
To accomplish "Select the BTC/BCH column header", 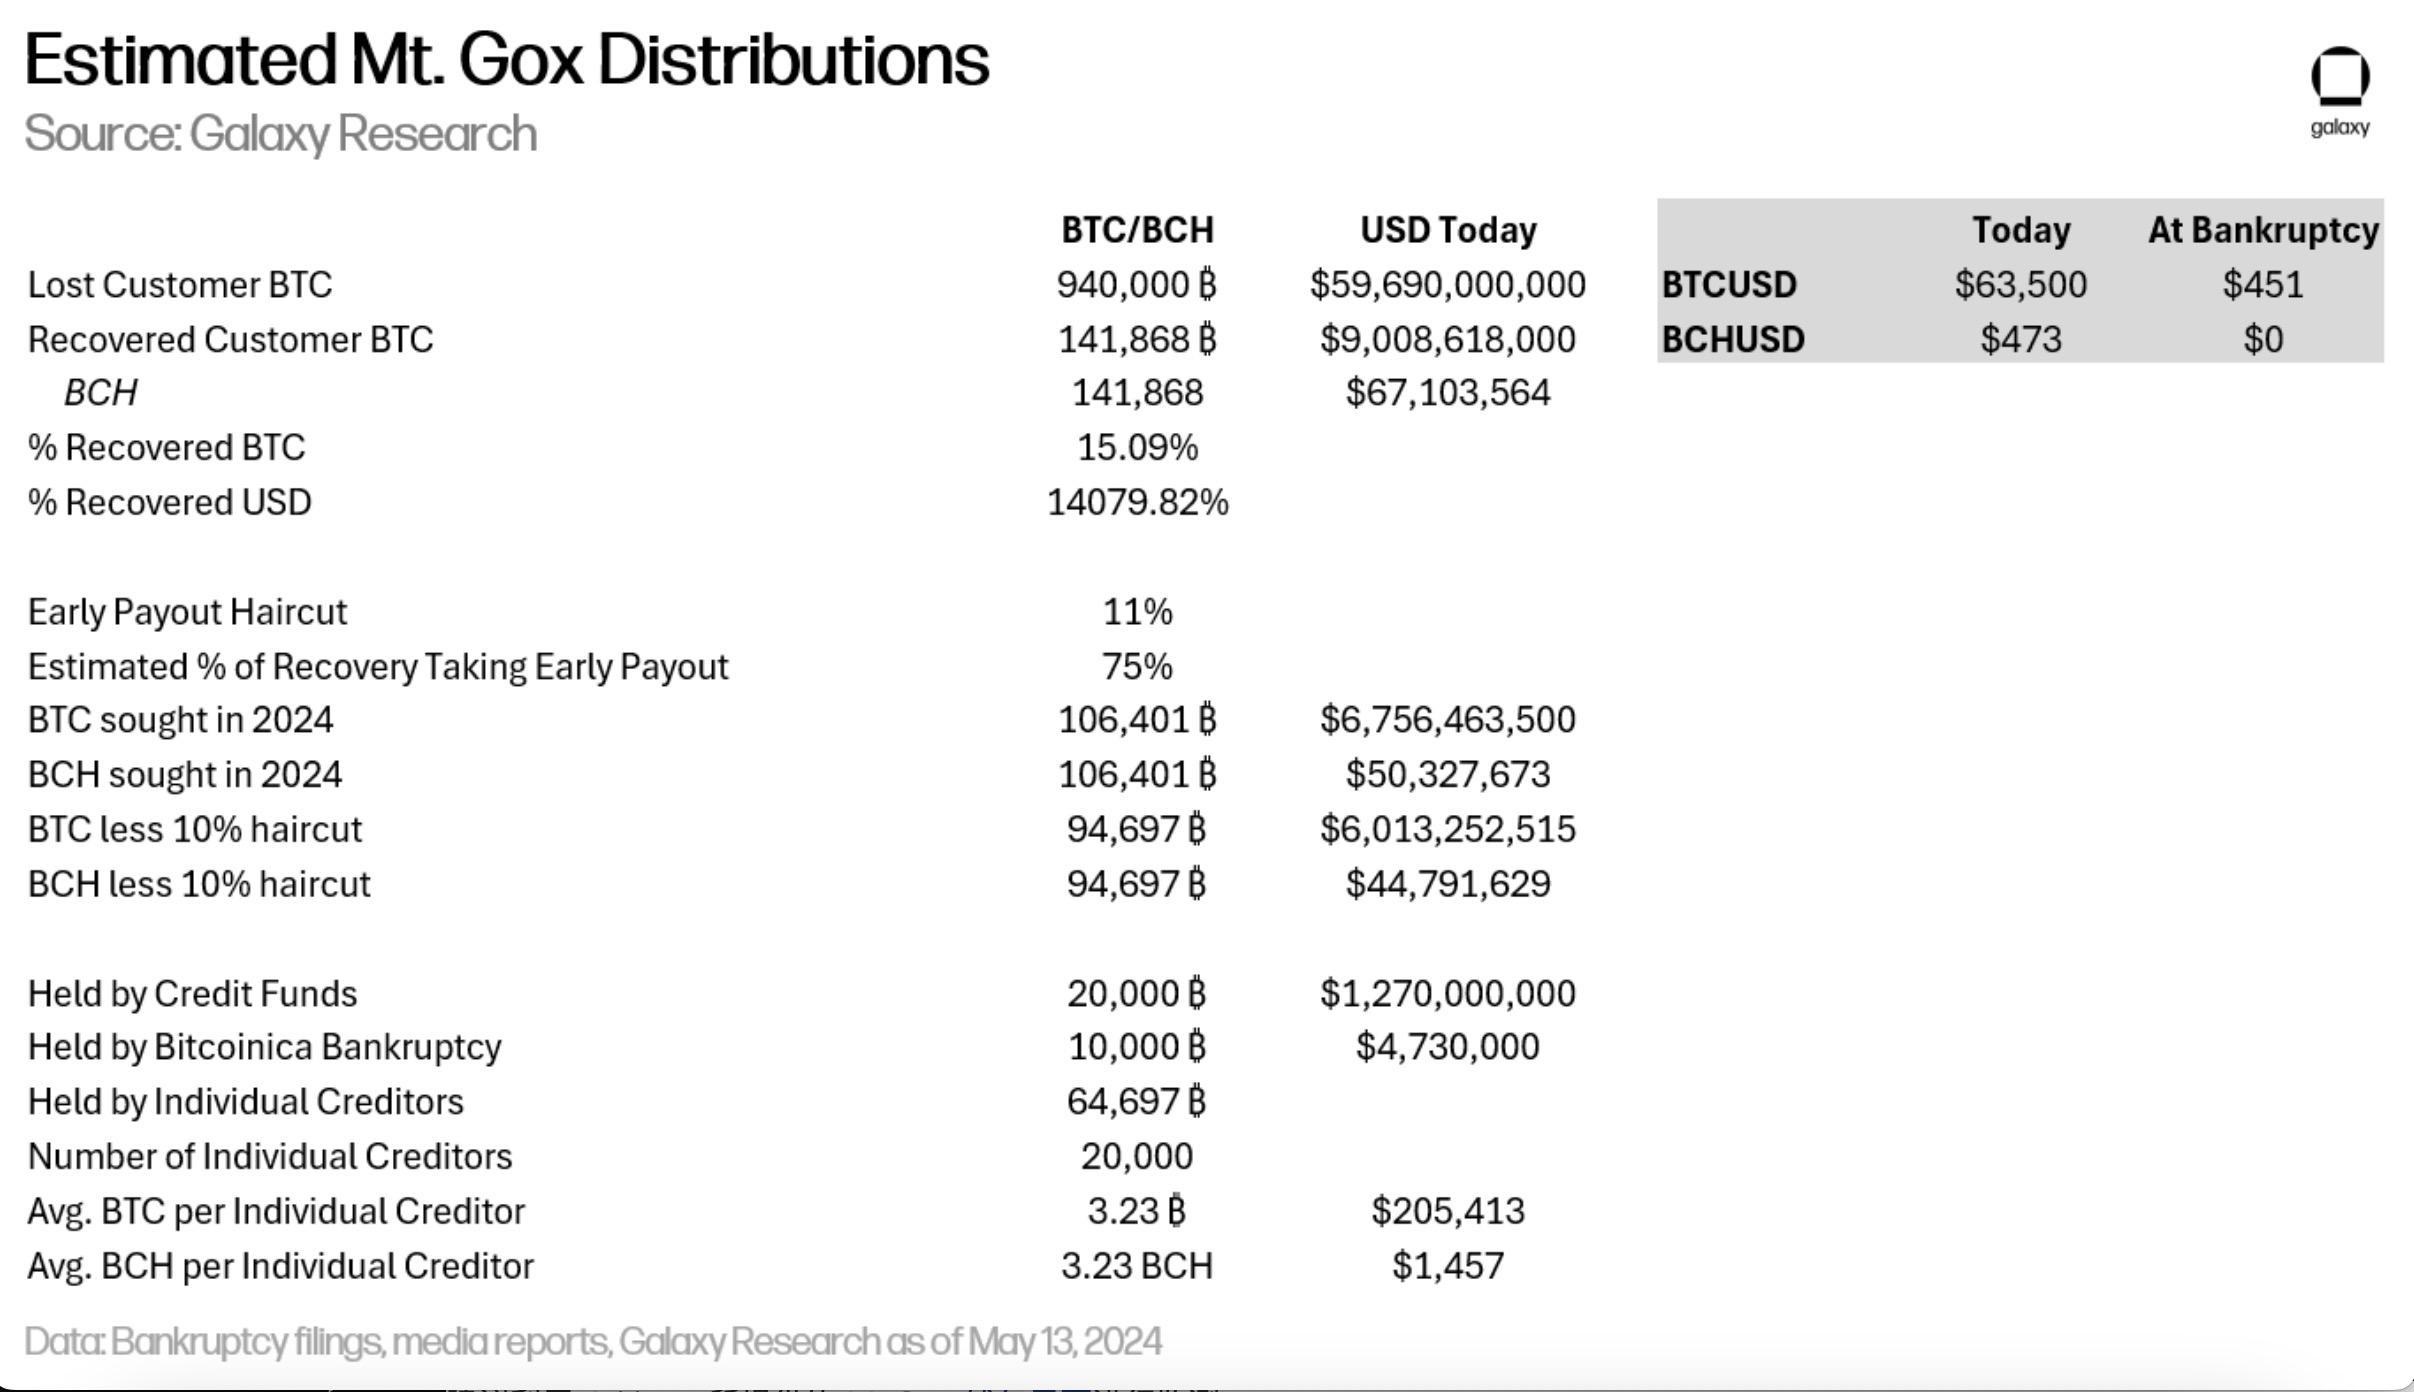I will click(x=1137, y=230).
